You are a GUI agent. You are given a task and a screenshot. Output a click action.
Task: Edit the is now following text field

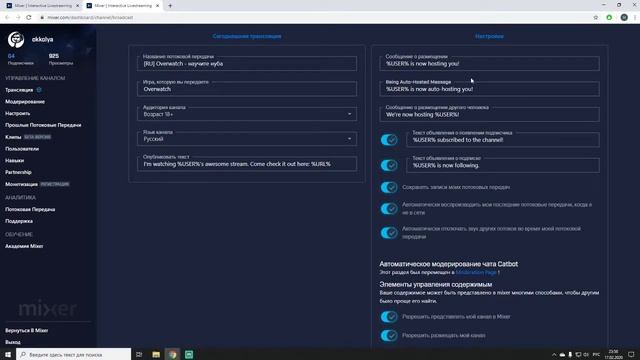coord(503,165)
